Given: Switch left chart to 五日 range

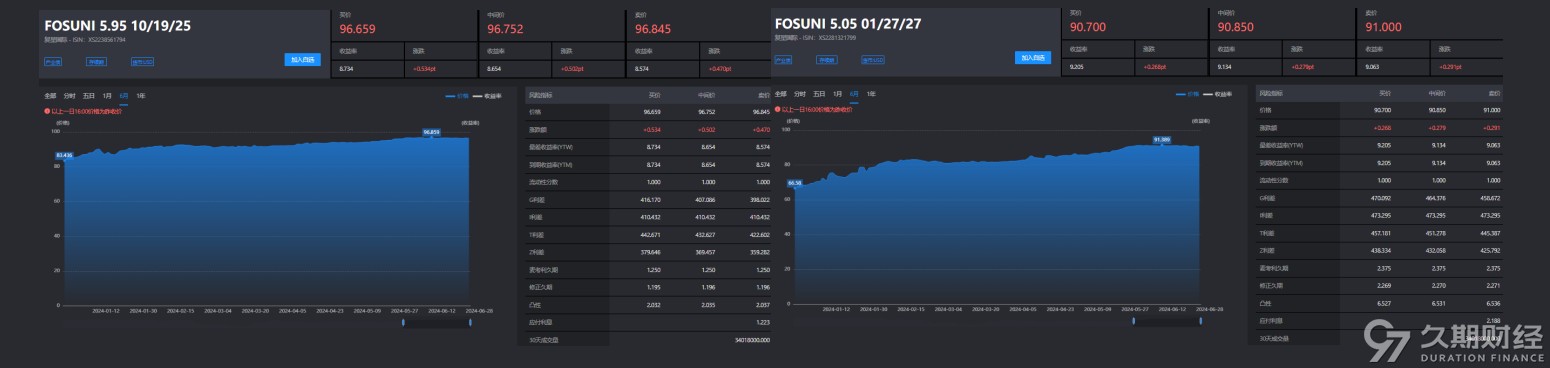Looking at the screenshot, I should click(x=89, y=96).
